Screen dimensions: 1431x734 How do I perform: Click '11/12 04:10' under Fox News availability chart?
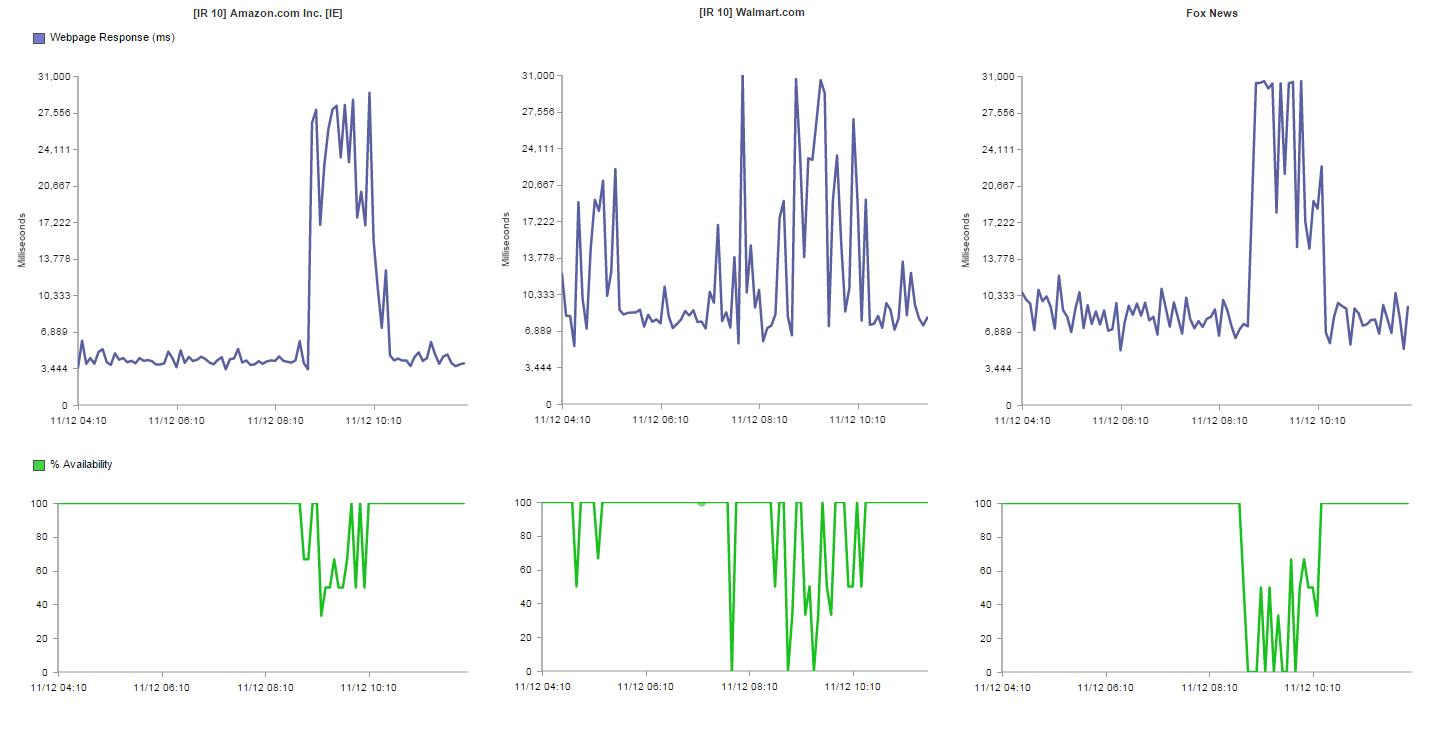tap(1002, 687)
